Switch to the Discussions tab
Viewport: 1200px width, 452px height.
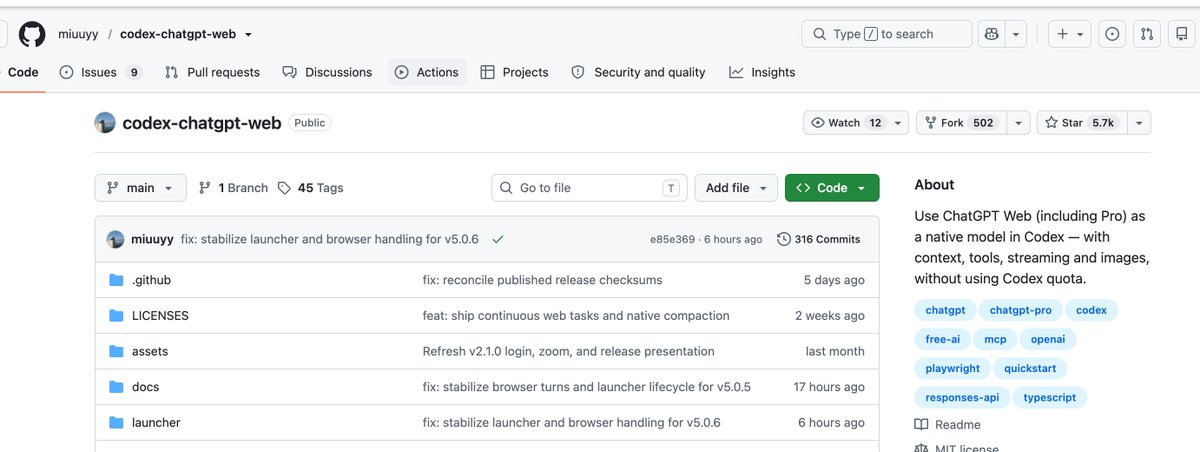pyautogui.click(x=327, y=72)
